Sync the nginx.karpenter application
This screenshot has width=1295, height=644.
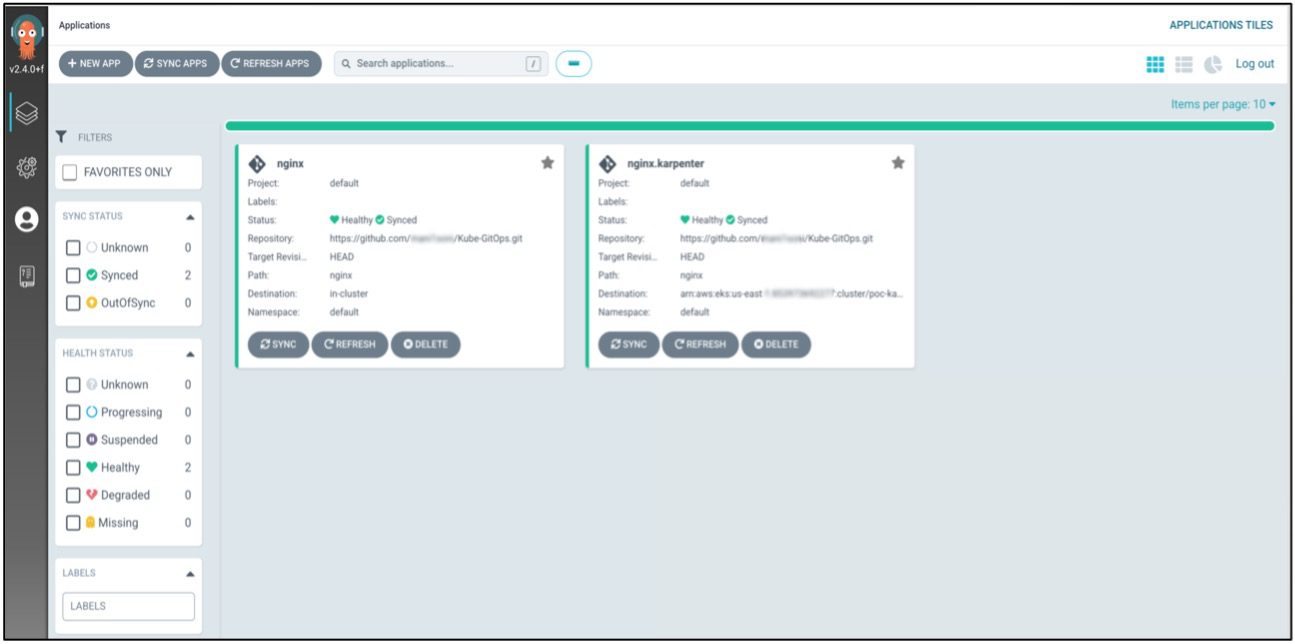(x=628, y=344)
